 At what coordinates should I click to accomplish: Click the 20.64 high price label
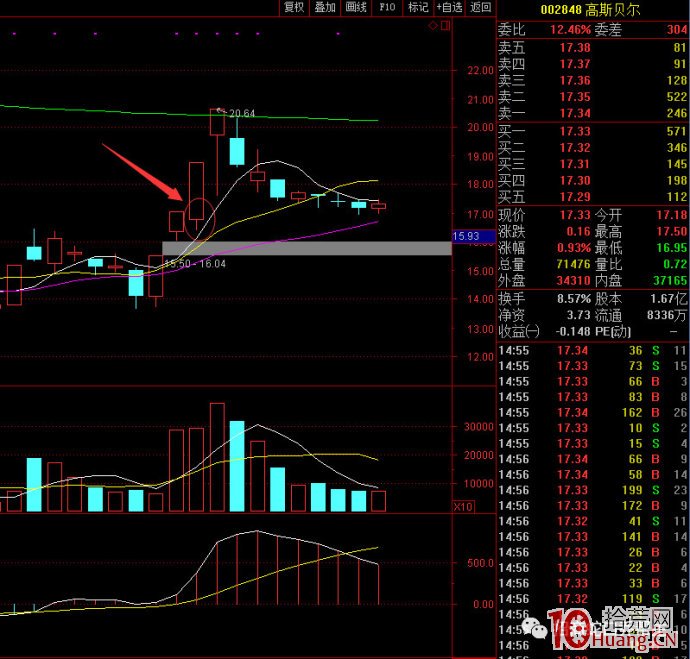[242, 113]
